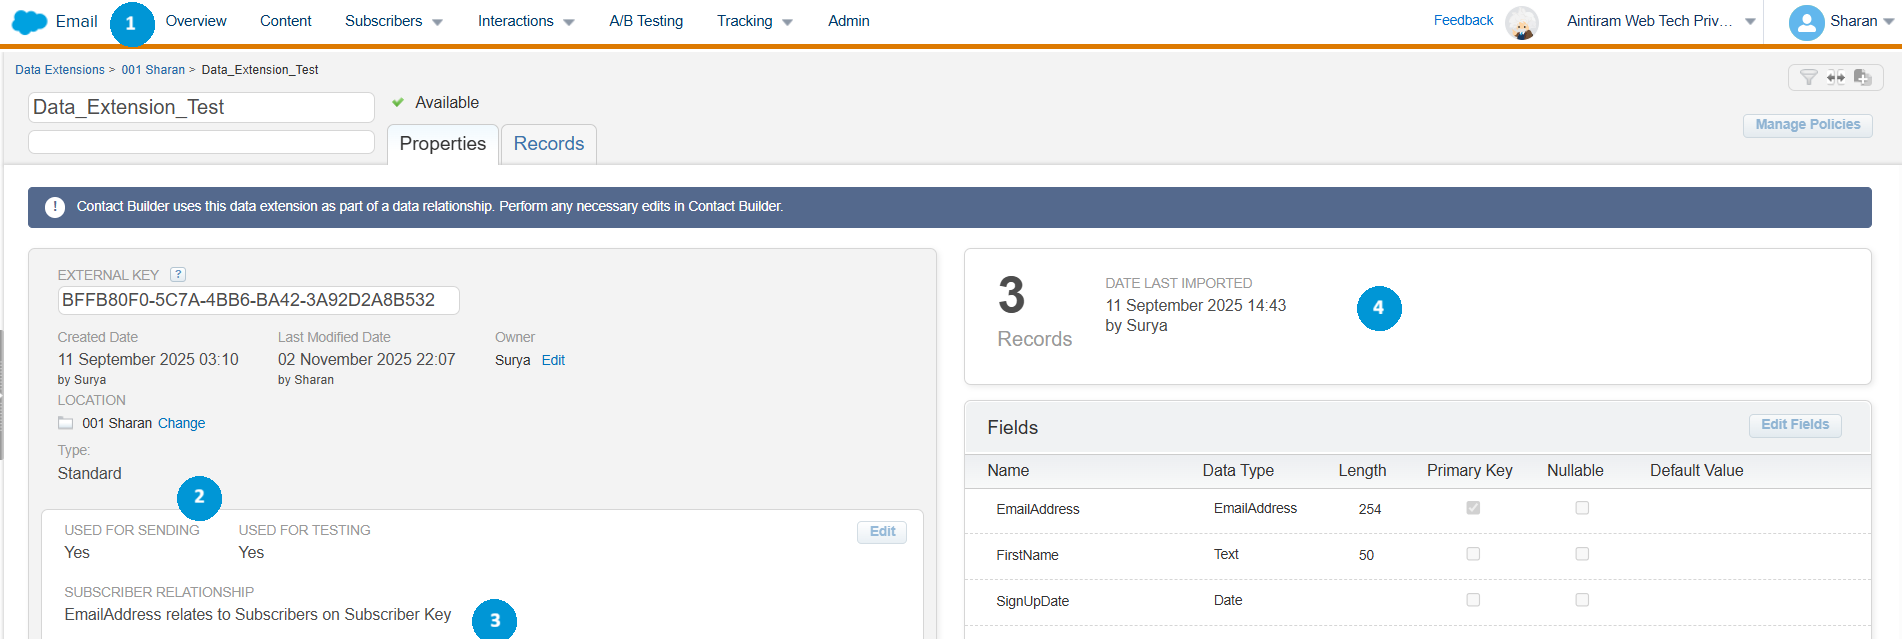Click the empty description field below name

pyautogui.click(x=201, y=142)
